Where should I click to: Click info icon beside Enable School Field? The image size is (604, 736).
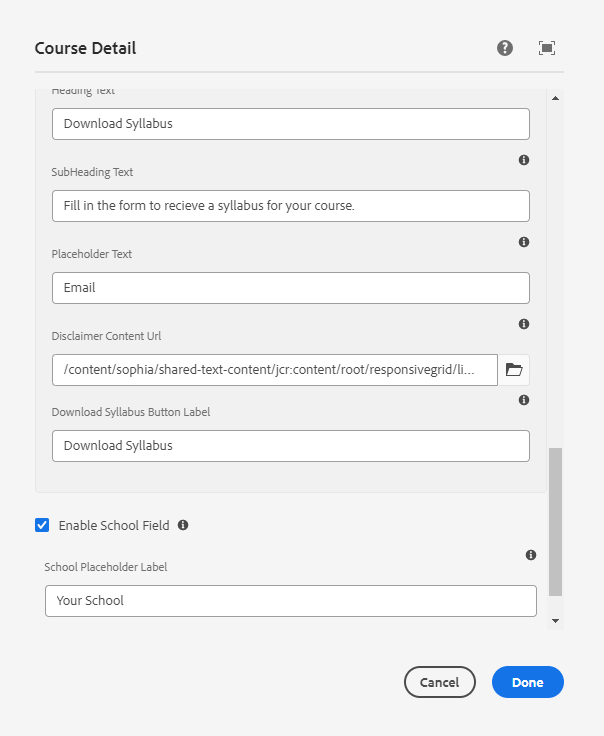pyautogui.click(x=183, y=525)
